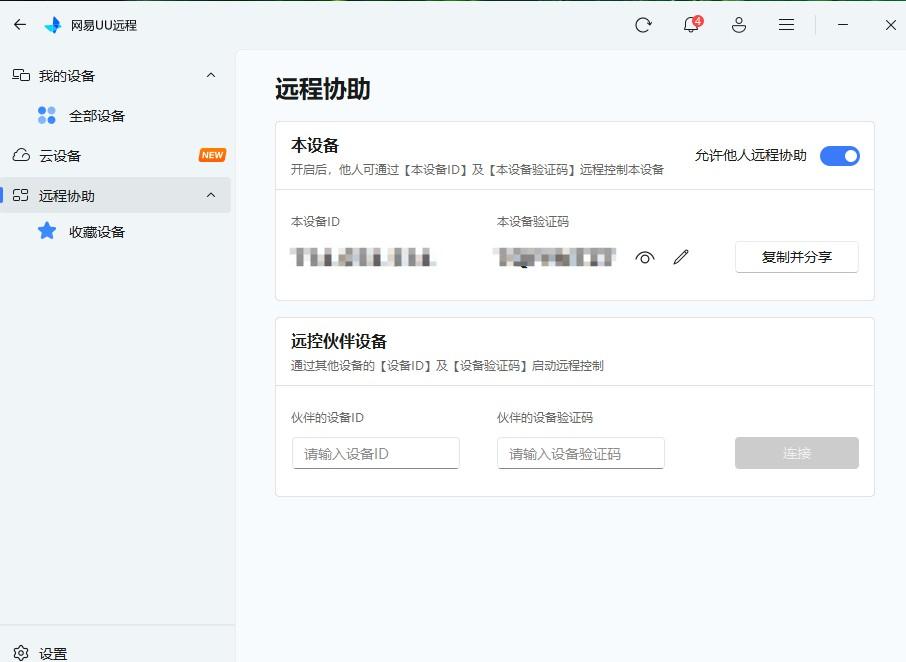The image size is (906, 662).
Task: Collapse the 远程协助 section
Action: click(210, 195)
